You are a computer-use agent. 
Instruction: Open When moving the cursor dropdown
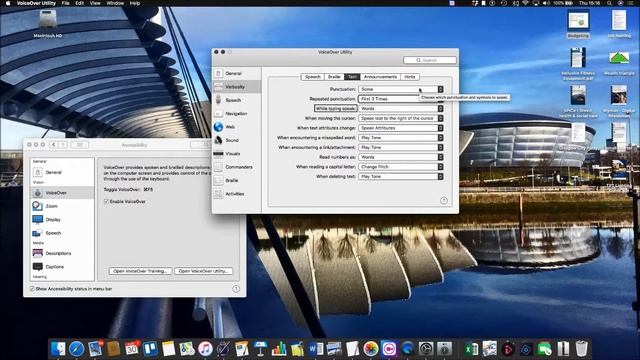coord(401,118)
